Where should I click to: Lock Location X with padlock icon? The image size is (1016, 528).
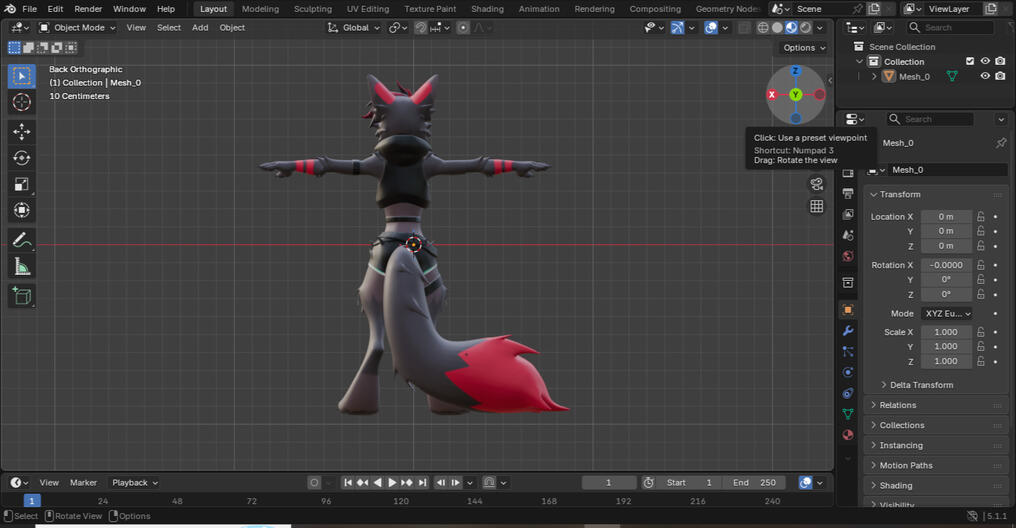[x=980, y=216]
